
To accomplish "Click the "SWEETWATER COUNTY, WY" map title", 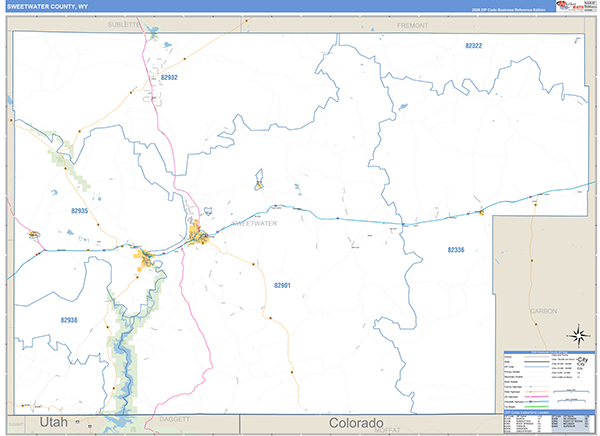I will pos(47,7).
